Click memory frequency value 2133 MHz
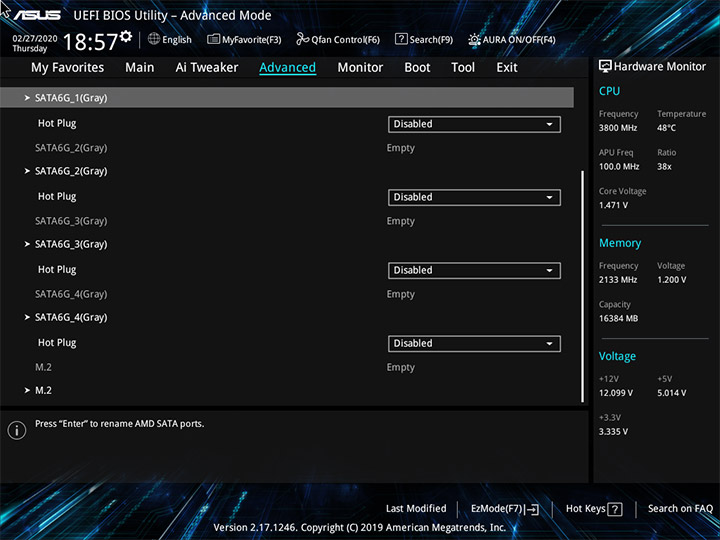The image size is (720, 540). (618, 279)
